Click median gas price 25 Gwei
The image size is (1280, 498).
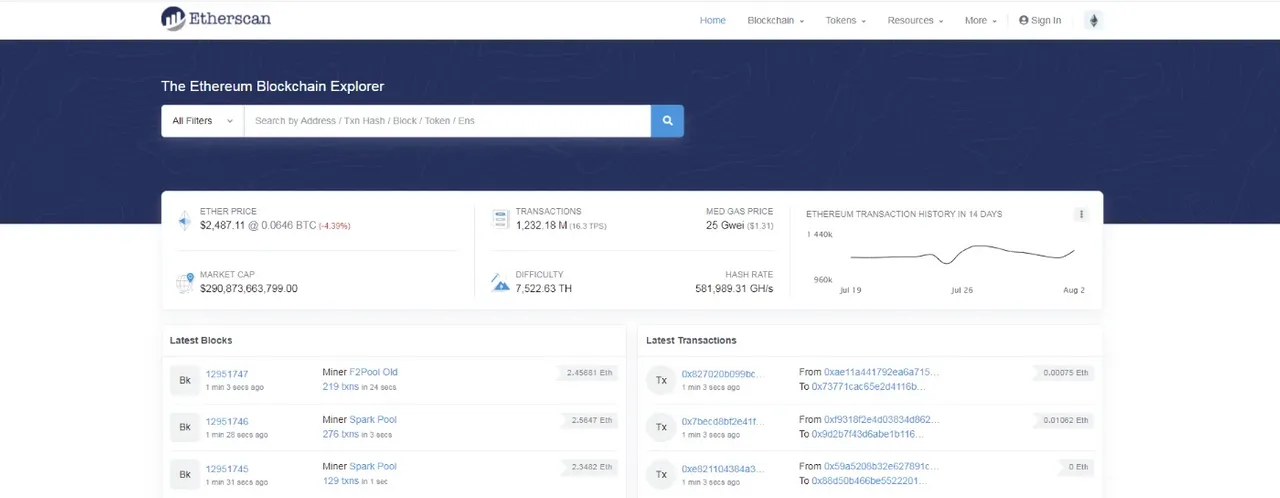click(723, 226)
